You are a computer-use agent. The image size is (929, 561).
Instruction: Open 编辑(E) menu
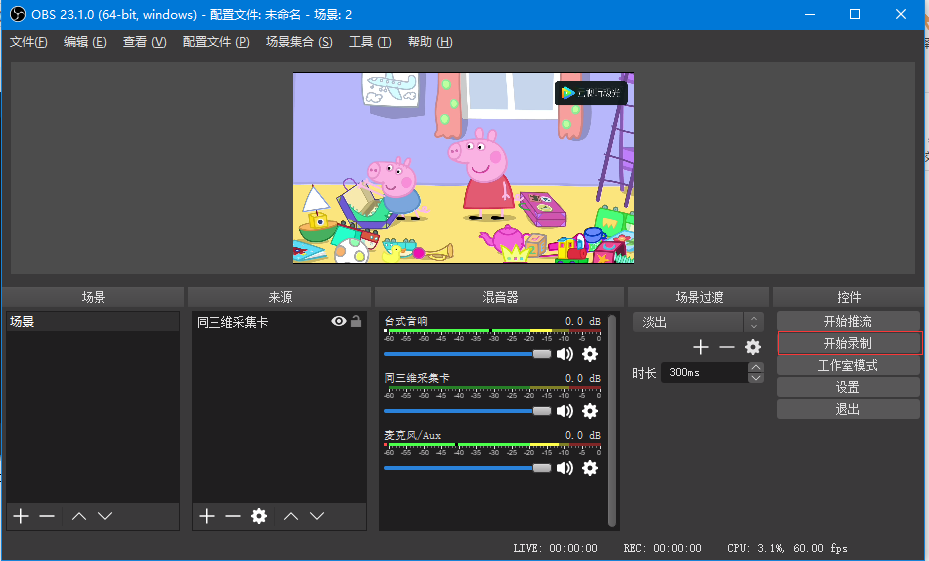click(x=85, y=42)
